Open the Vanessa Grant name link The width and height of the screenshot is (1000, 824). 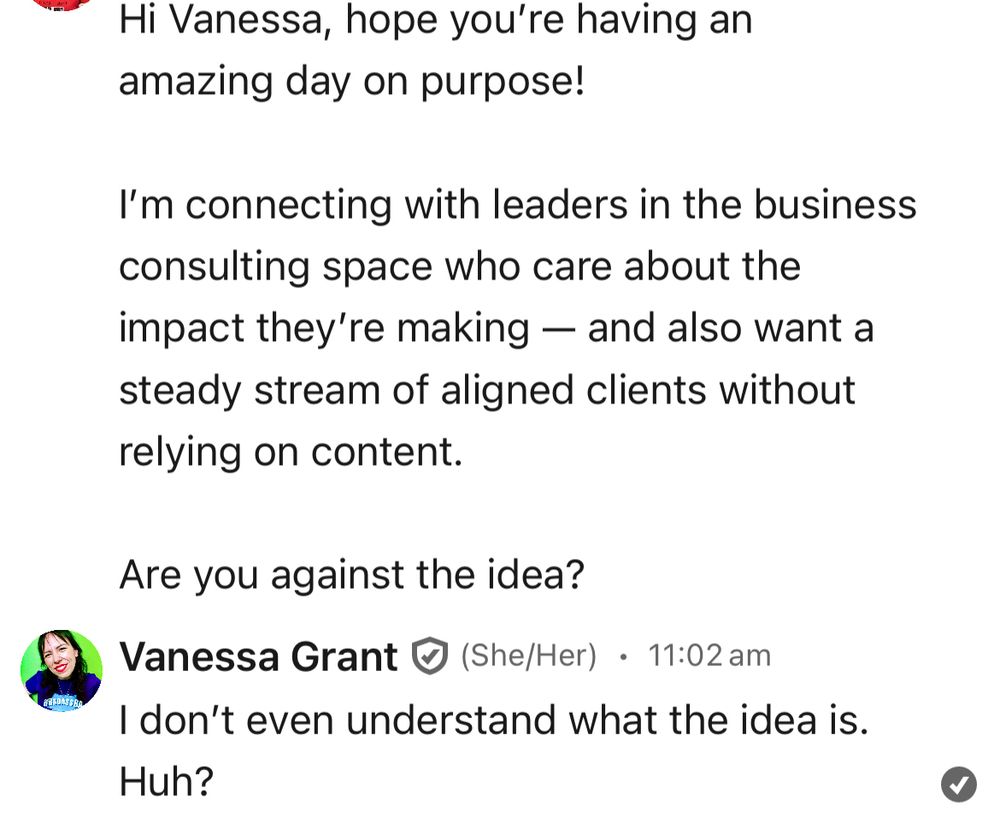coord(258,656)
